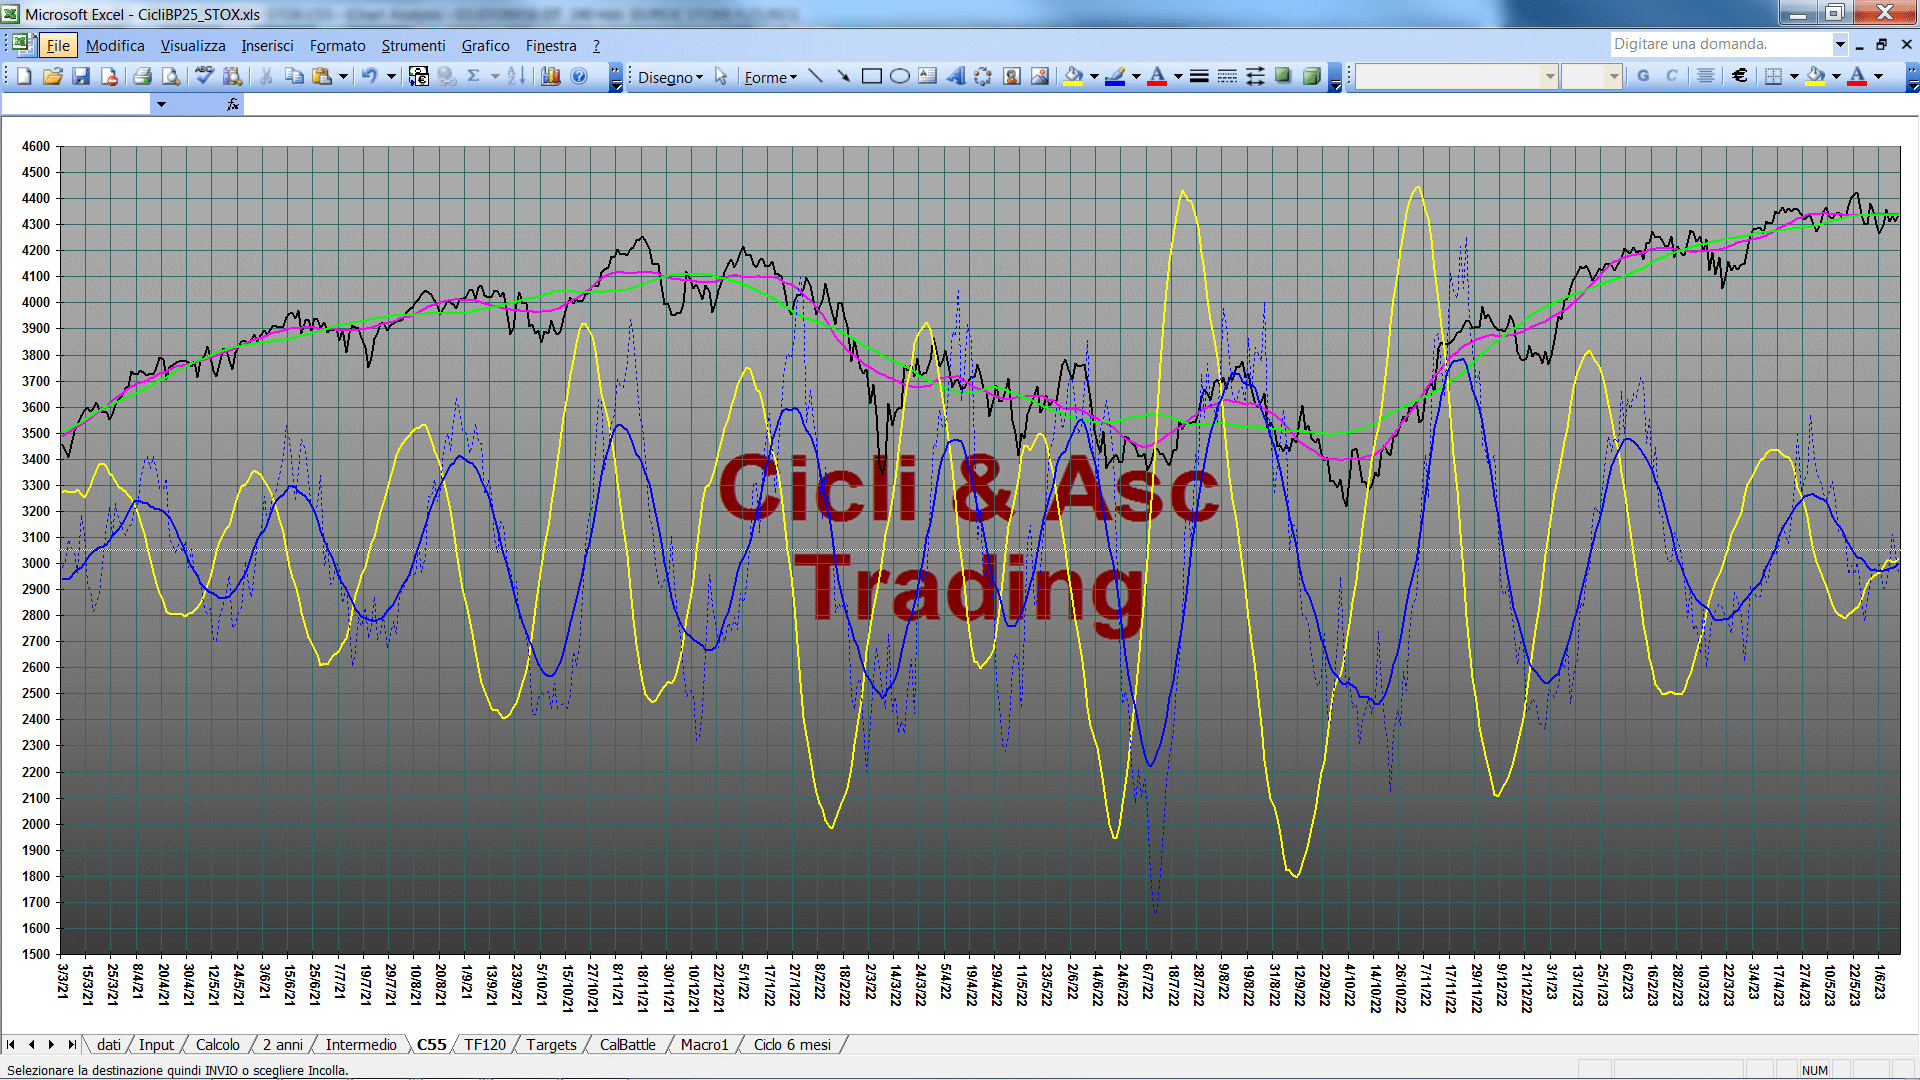Open the Finestra menu

(x=551, y=45)
